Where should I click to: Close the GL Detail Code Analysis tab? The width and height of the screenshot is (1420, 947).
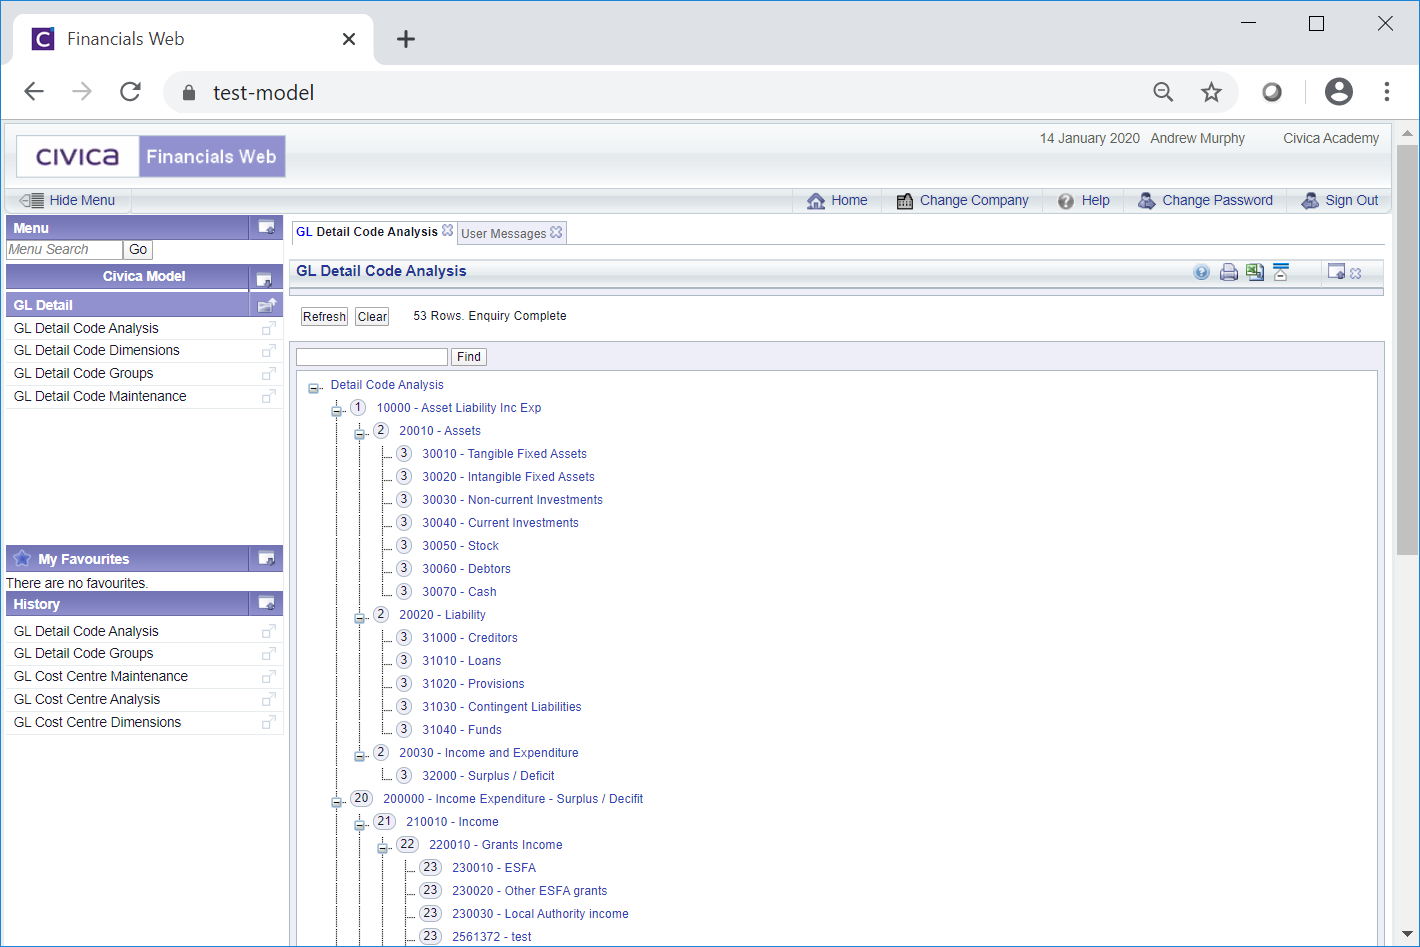point(448,231)
